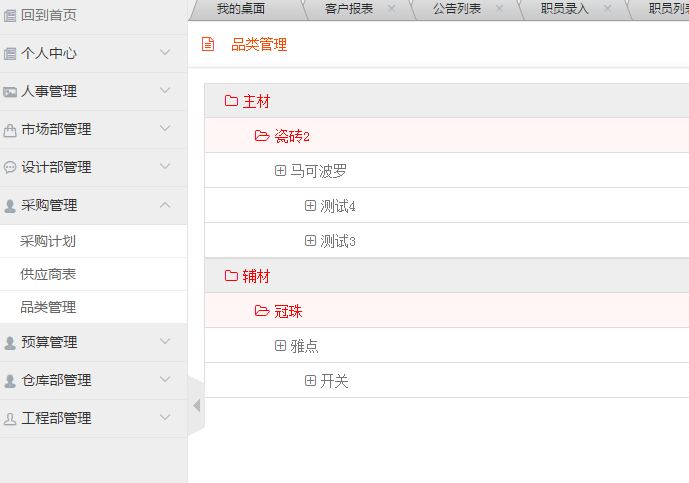689x483 pixels.
Task: Click the plus icon beside 马可波罗
Action: point(280,171)
